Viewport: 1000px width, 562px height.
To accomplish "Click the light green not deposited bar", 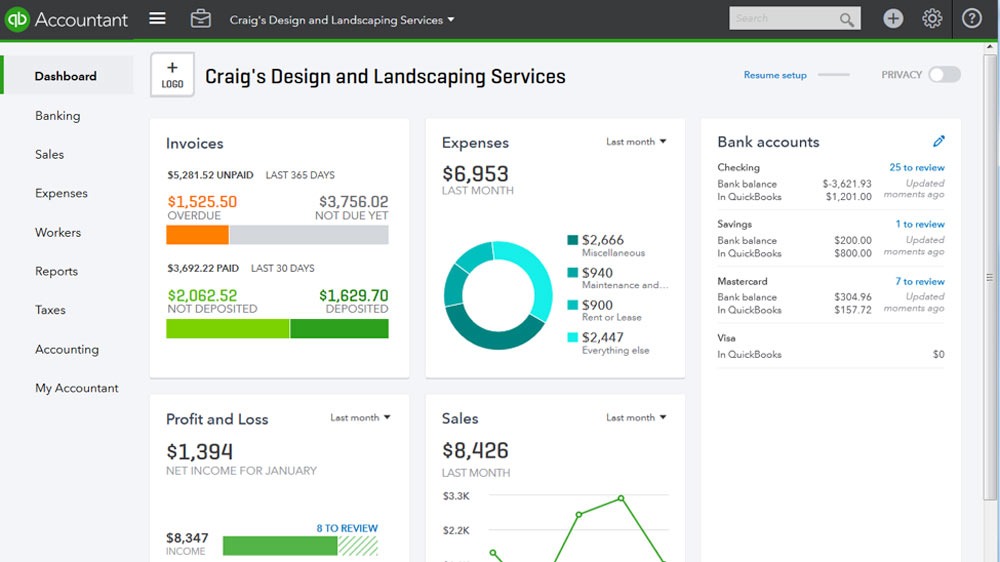I will pyautogui.click(x=228, y=329).
